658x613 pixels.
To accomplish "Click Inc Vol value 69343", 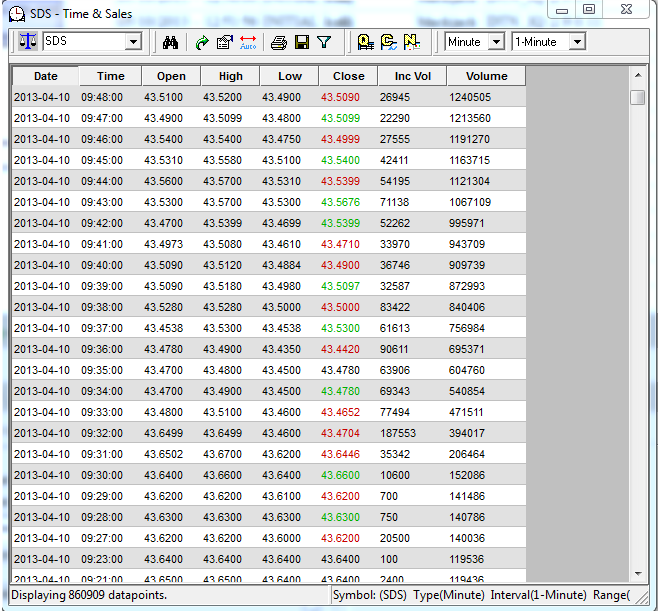I will click(x=394, y=391).
